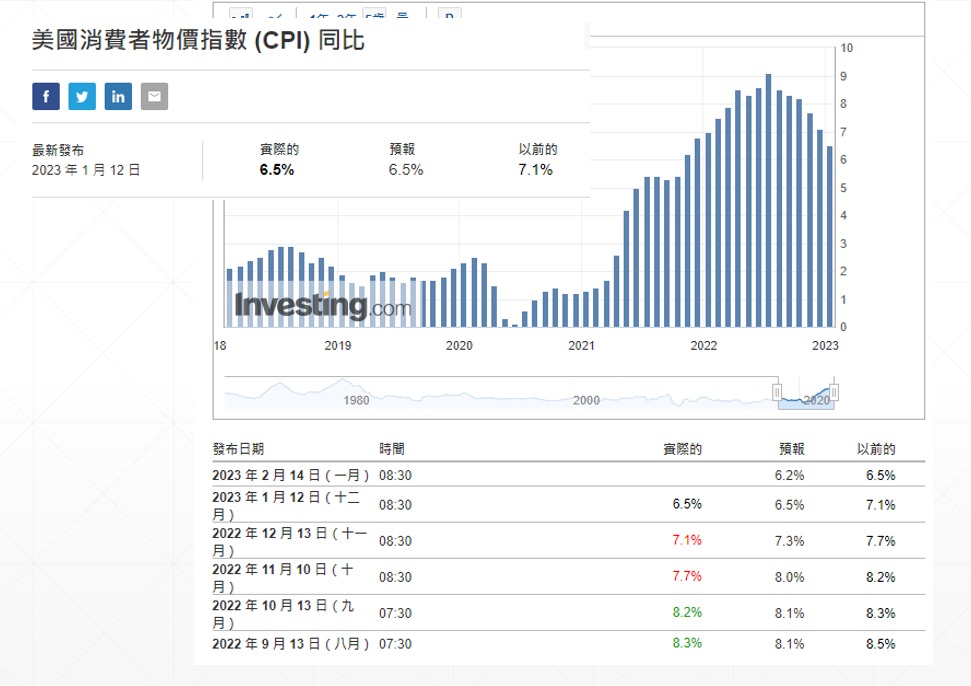This screenshot has width=971, height=686.
Task: Click the 07:30 time in the September row
Action: click(395, 644)
